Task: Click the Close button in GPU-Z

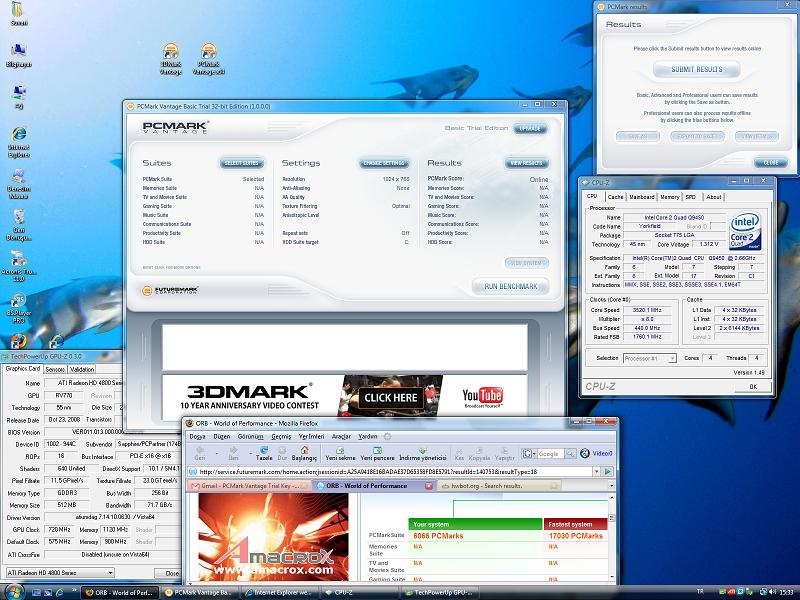Action: 168,573
